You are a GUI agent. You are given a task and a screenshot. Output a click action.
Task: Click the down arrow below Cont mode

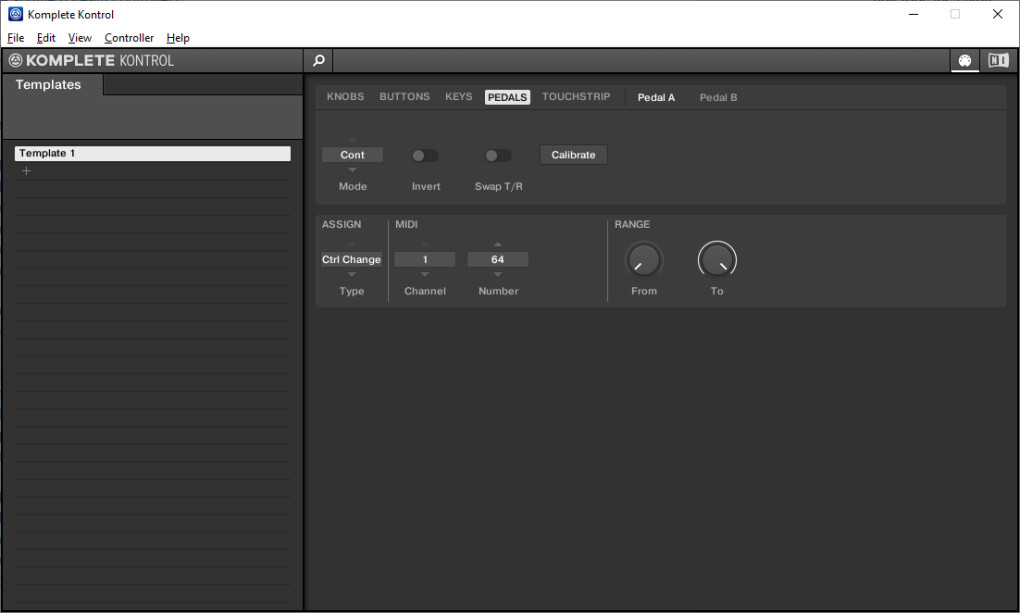(353, 170)
